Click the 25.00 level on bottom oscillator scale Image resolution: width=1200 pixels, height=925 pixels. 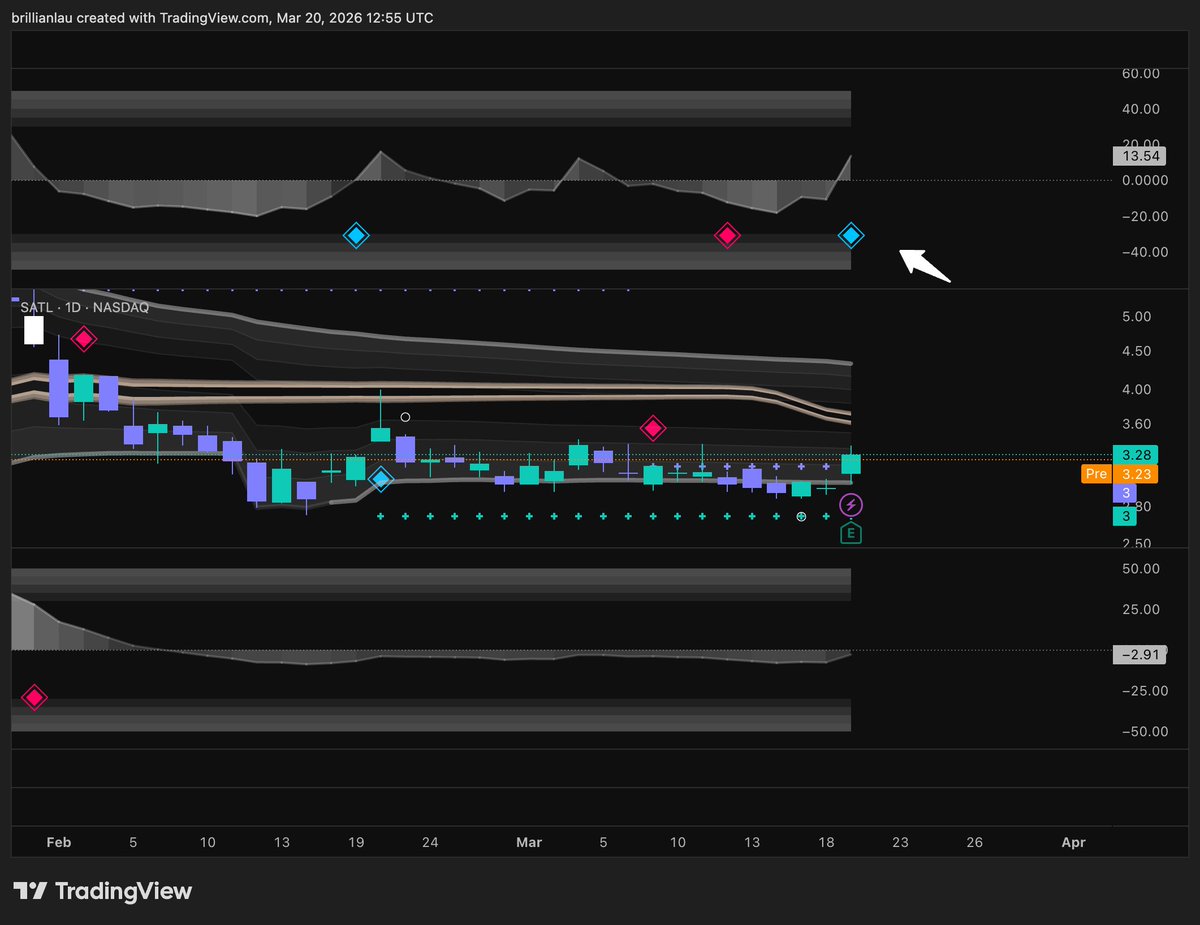[1140, 610]
